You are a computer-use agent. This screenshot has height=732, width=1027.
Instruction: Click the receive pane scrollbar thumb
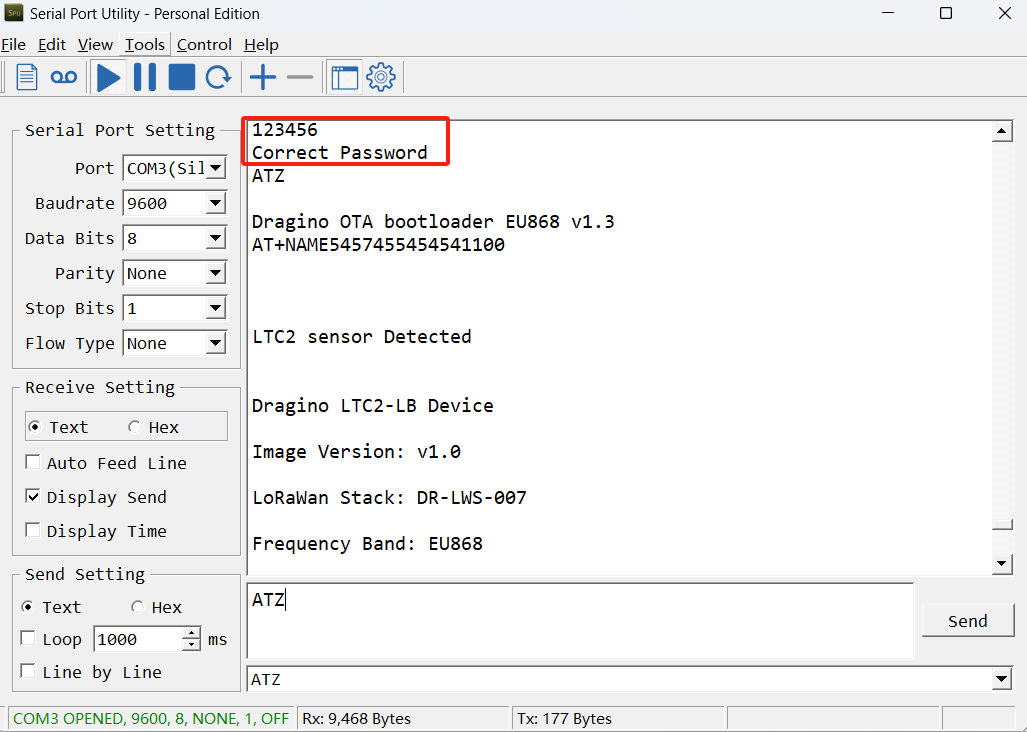[x=1002, y=525]
